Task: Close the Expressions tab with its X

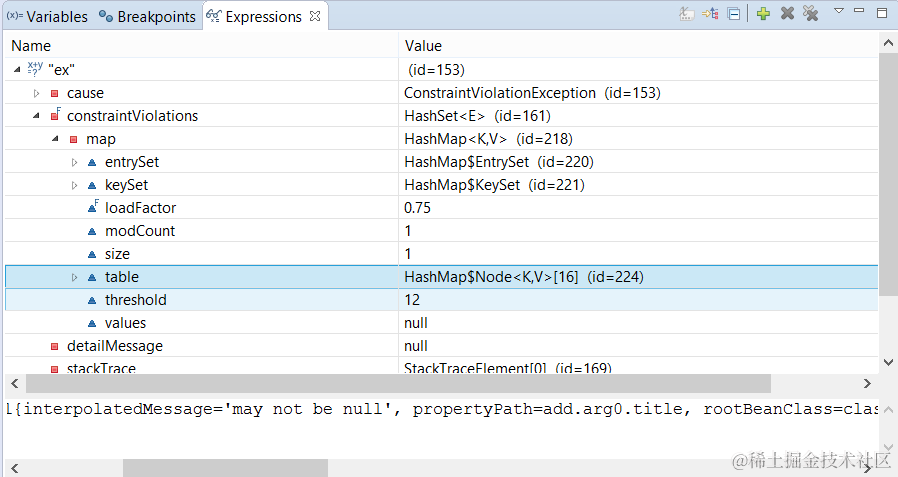Action: (x=315, y=16)
